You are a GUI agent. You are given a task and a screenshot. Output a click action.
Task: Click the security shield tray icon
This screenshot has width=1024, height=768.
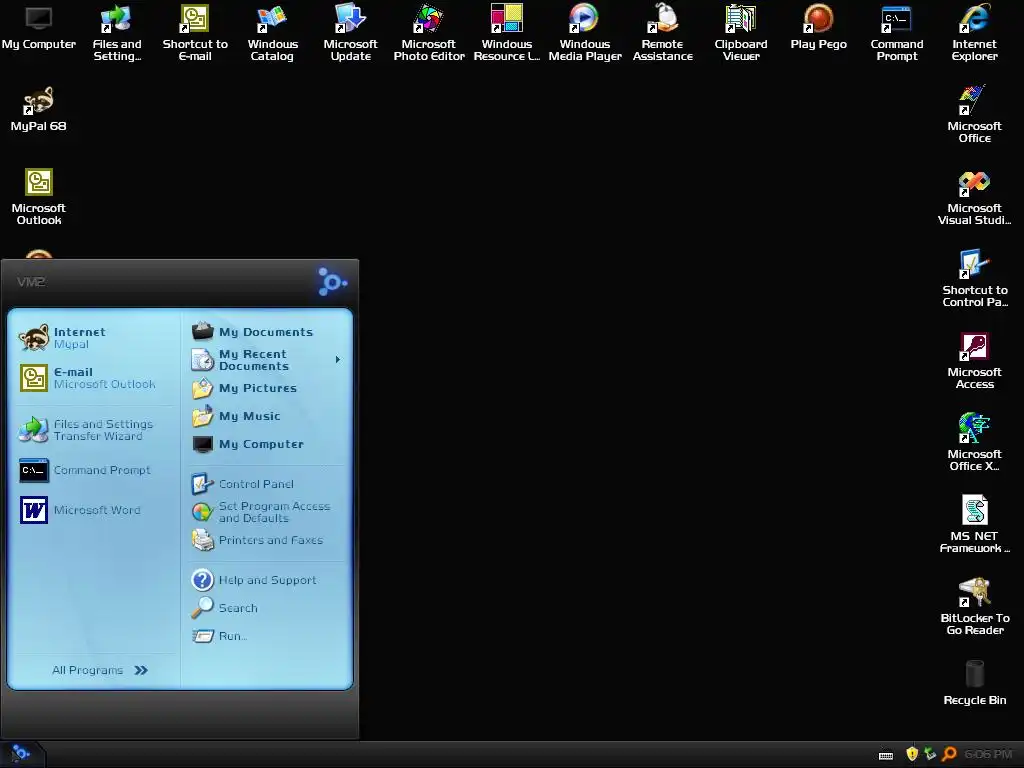912,754
